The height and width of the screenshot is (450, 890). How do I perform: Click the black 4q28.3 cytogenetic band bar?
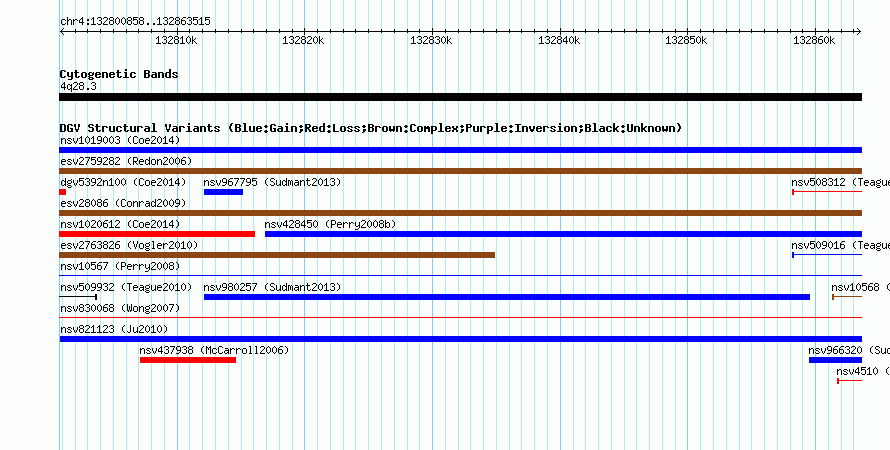coord(460,97)
